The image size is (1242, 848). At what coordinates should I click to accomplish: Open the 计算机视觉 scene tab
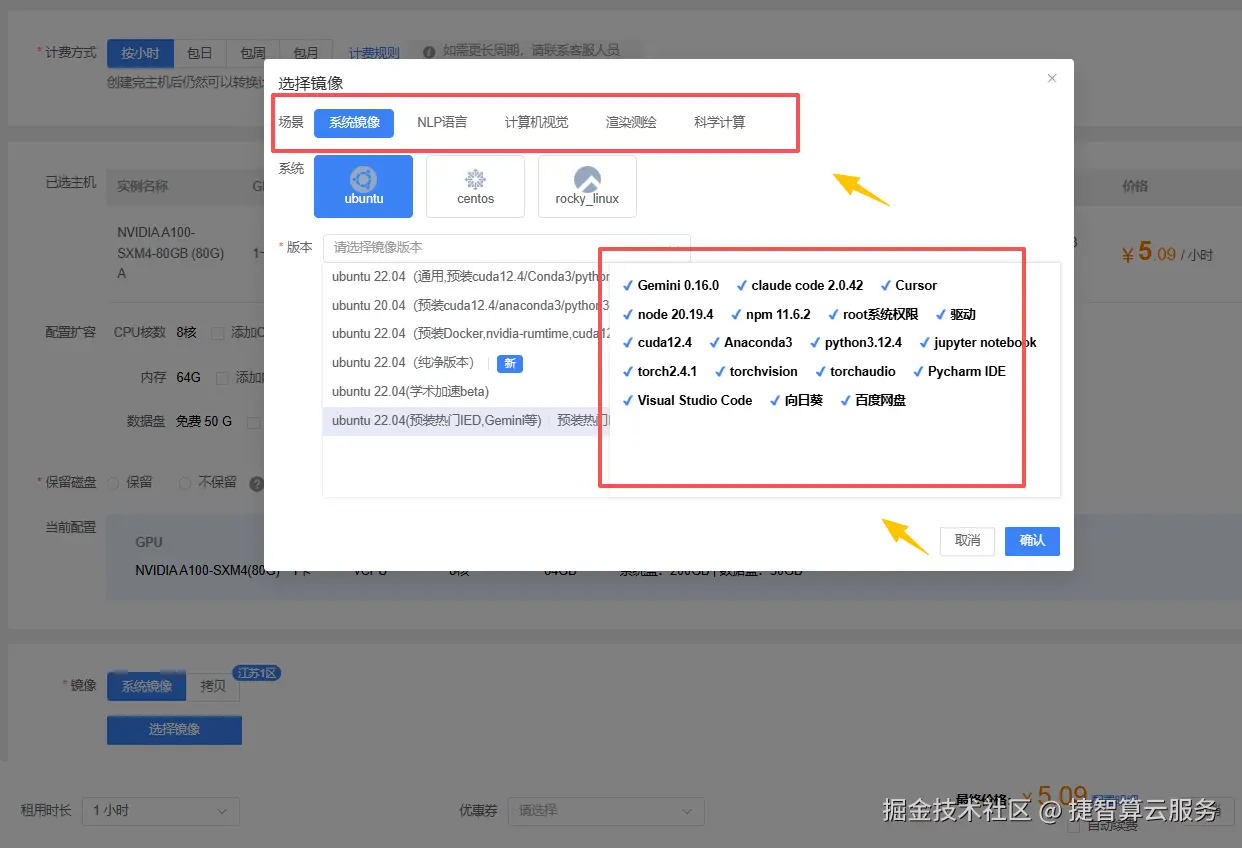[536, 122]
